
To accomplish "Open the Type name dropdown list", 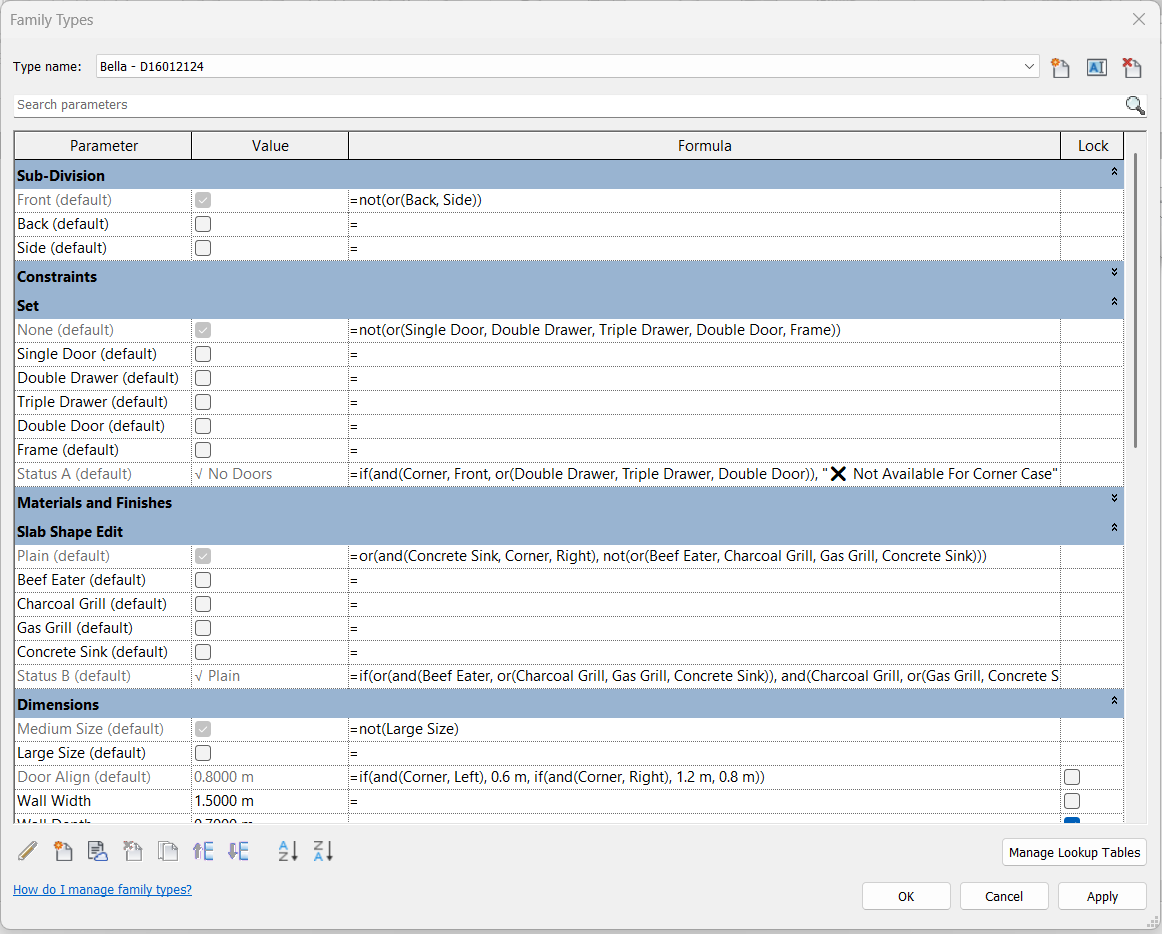I will tap(1030, 67).
